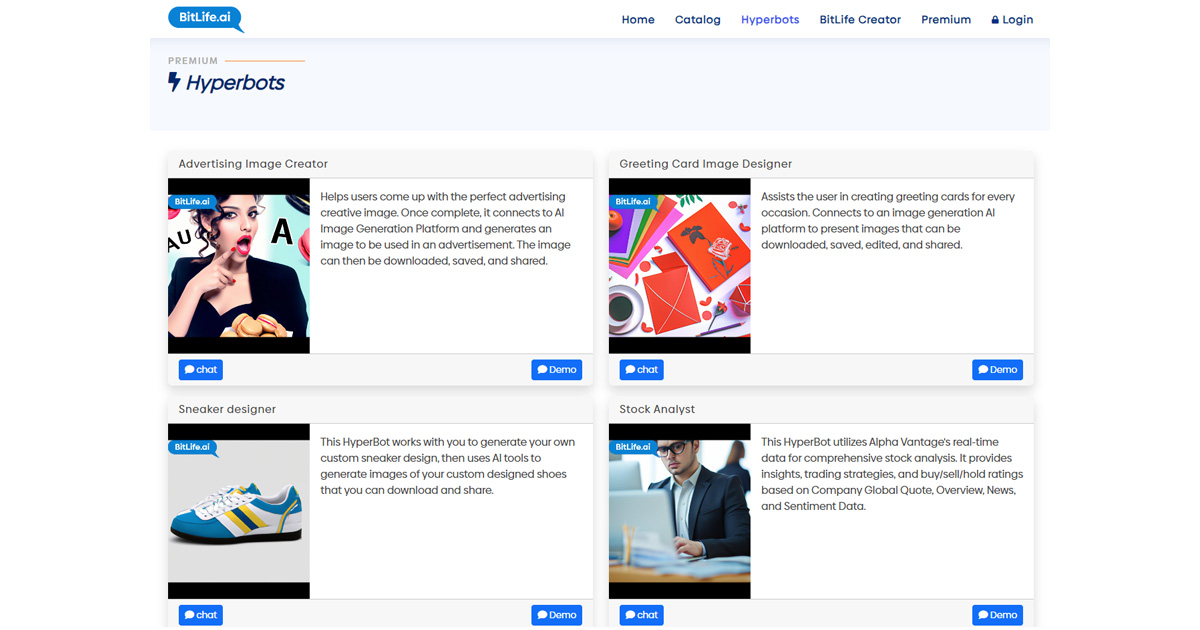The image size is (1200, 630).
Task: Launch Demo for Advertising Image Creator
Action: coord(556,370)
